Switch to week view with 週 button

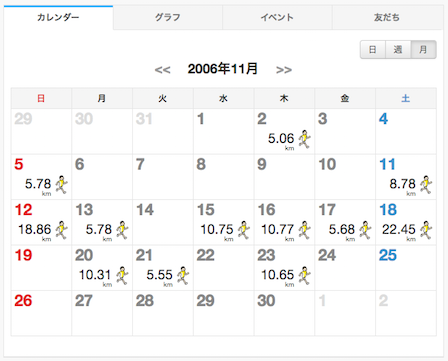[x=398, y=50]
